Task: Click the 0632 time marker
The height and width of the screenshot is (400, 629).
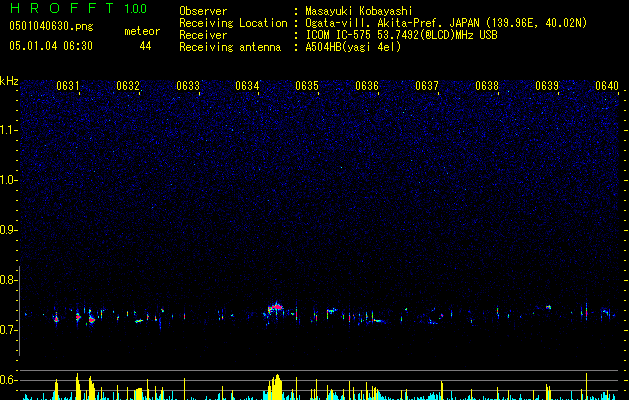Action: pos(128,86)
